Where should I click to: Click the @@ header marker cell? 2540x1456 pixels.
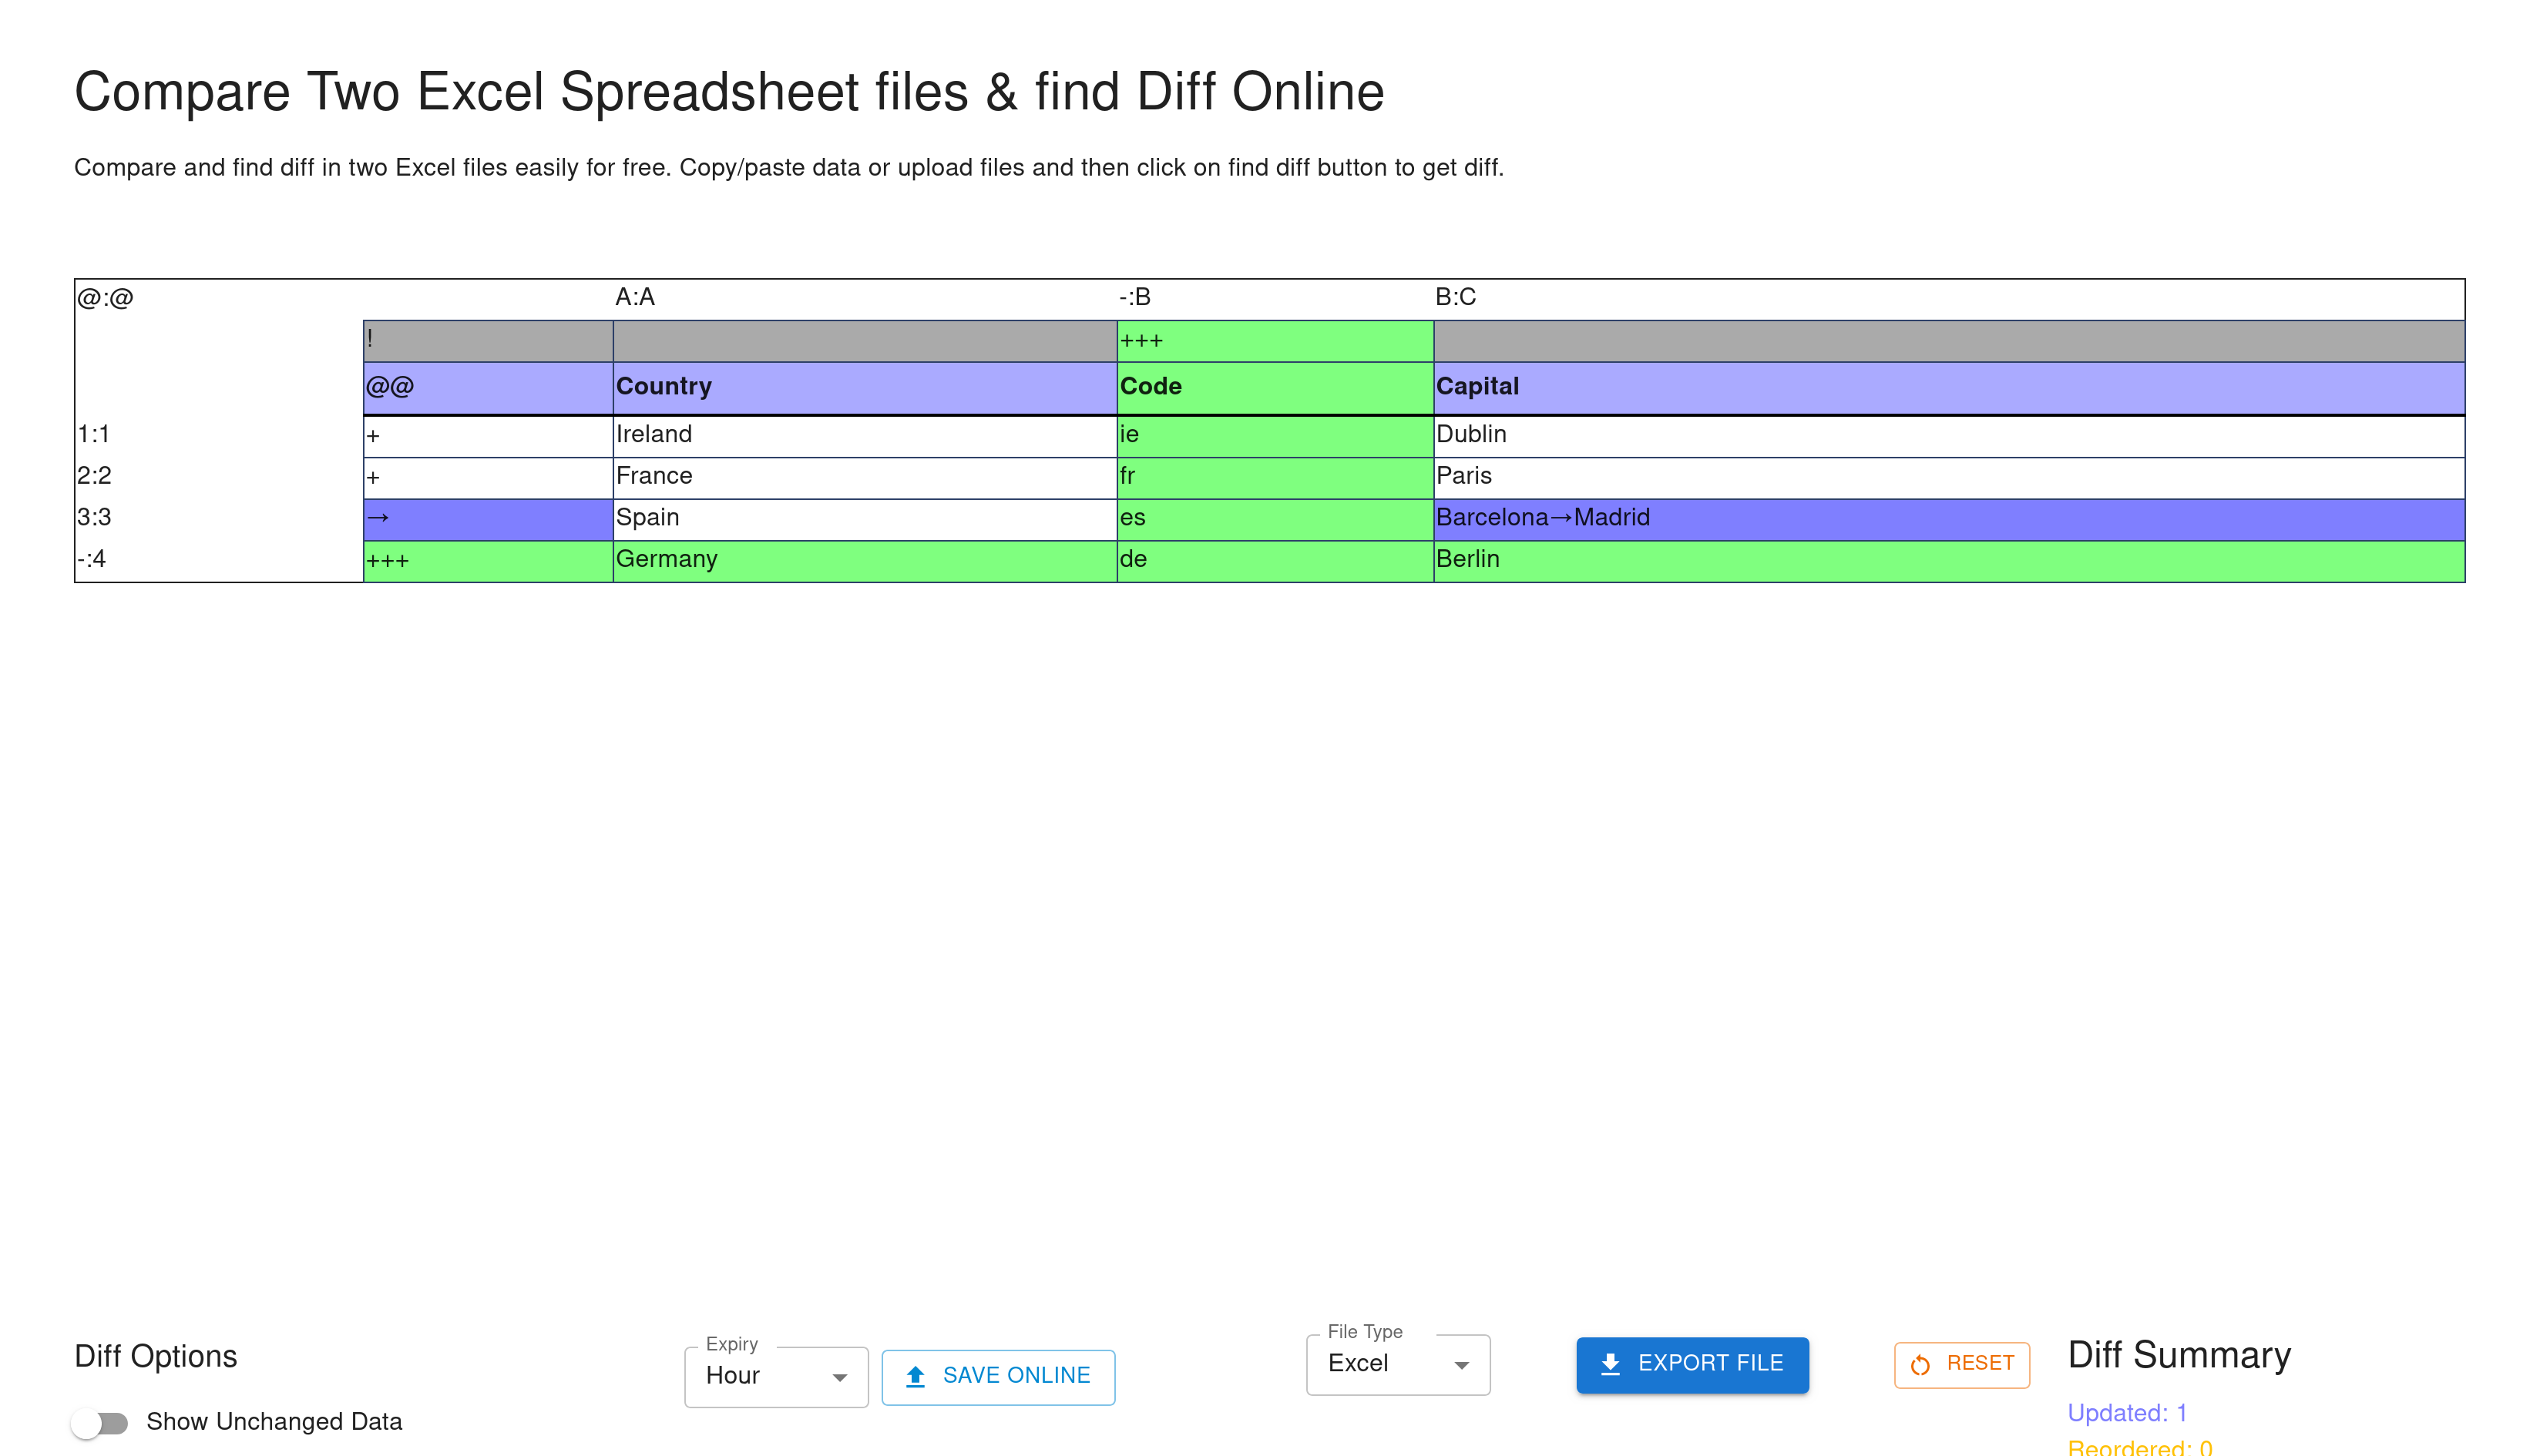pyautogui.click(x=390, y=387)
